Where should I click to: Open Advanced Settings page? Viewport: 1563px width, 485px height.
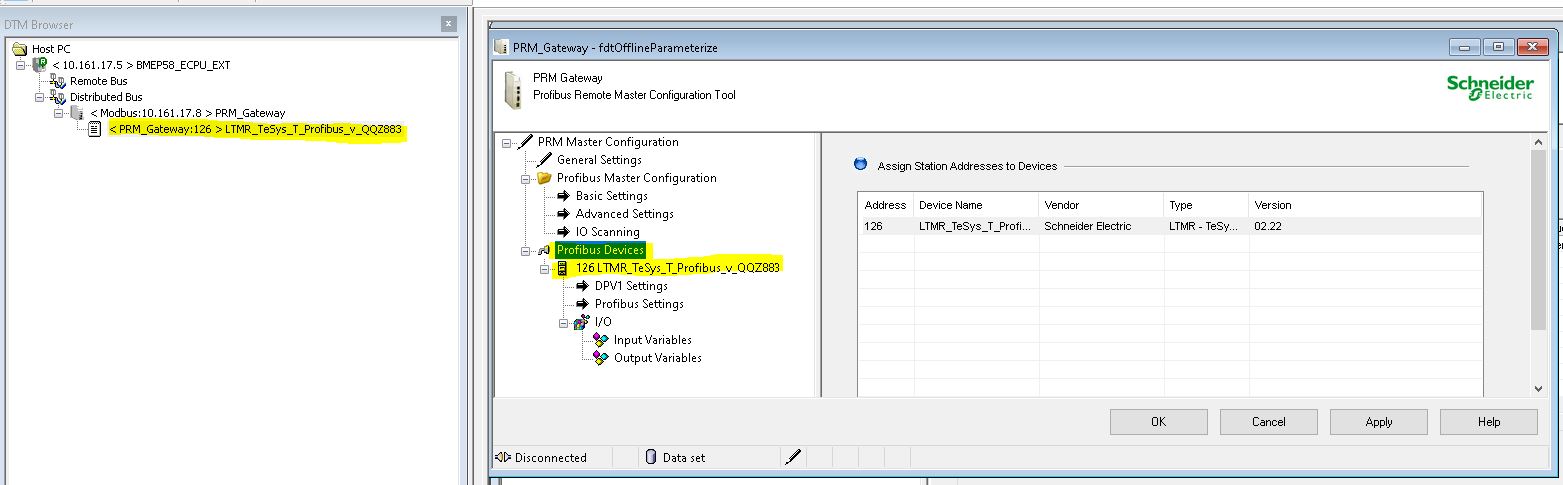point(624,214)
